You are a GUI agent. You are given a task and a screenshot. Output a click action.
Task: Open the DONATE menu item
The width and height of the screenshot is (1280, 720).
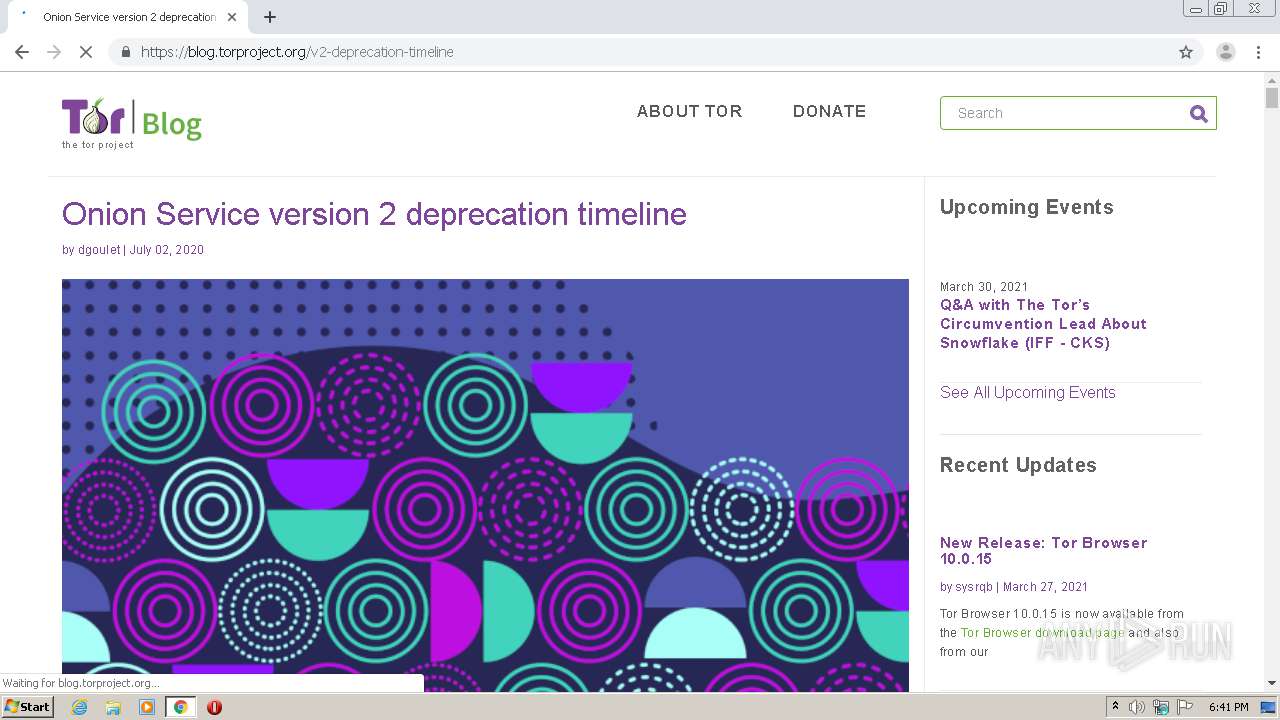830,111
